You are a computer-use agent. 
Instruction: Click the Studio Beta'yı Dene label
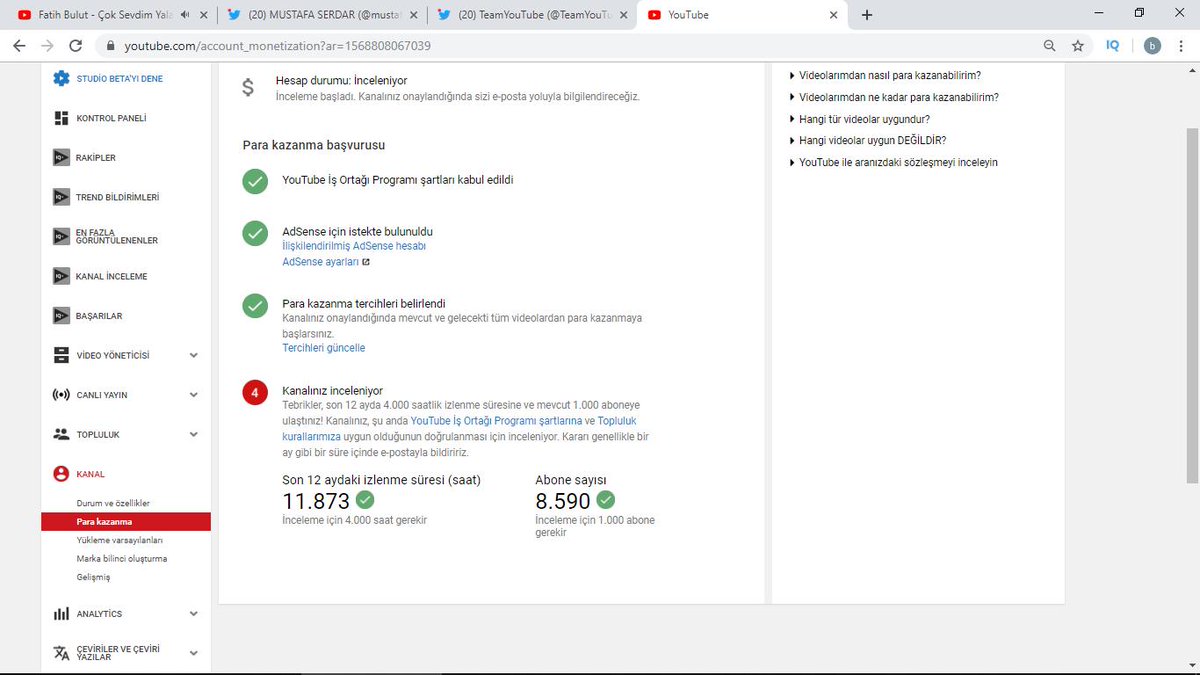[120, 79]
